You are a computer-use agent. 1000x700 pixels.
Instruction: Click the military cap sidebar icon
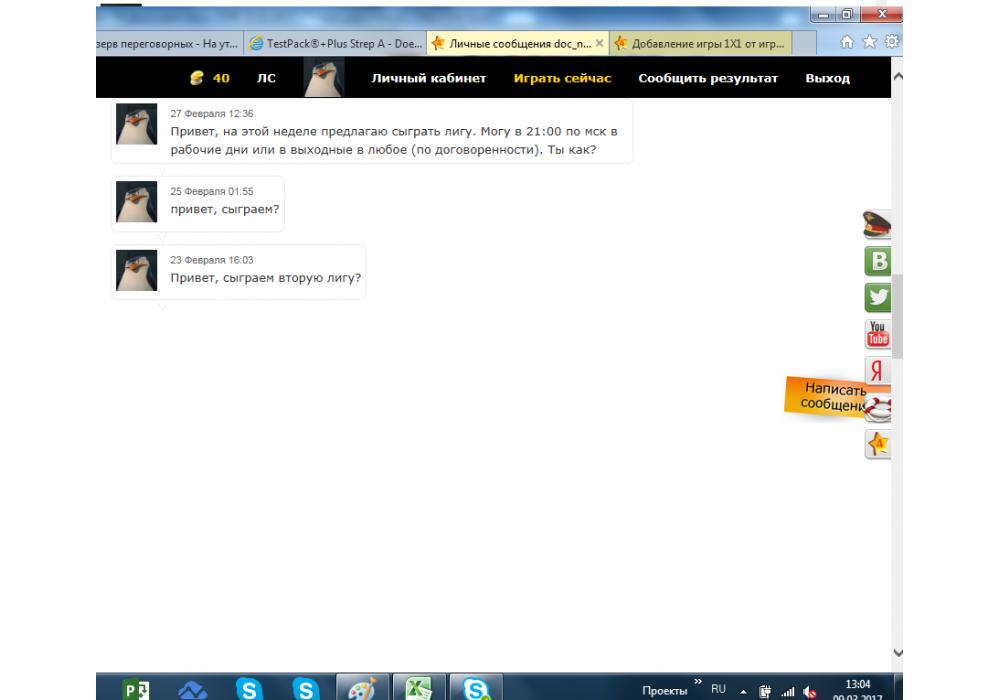click(x=878, y=225)
